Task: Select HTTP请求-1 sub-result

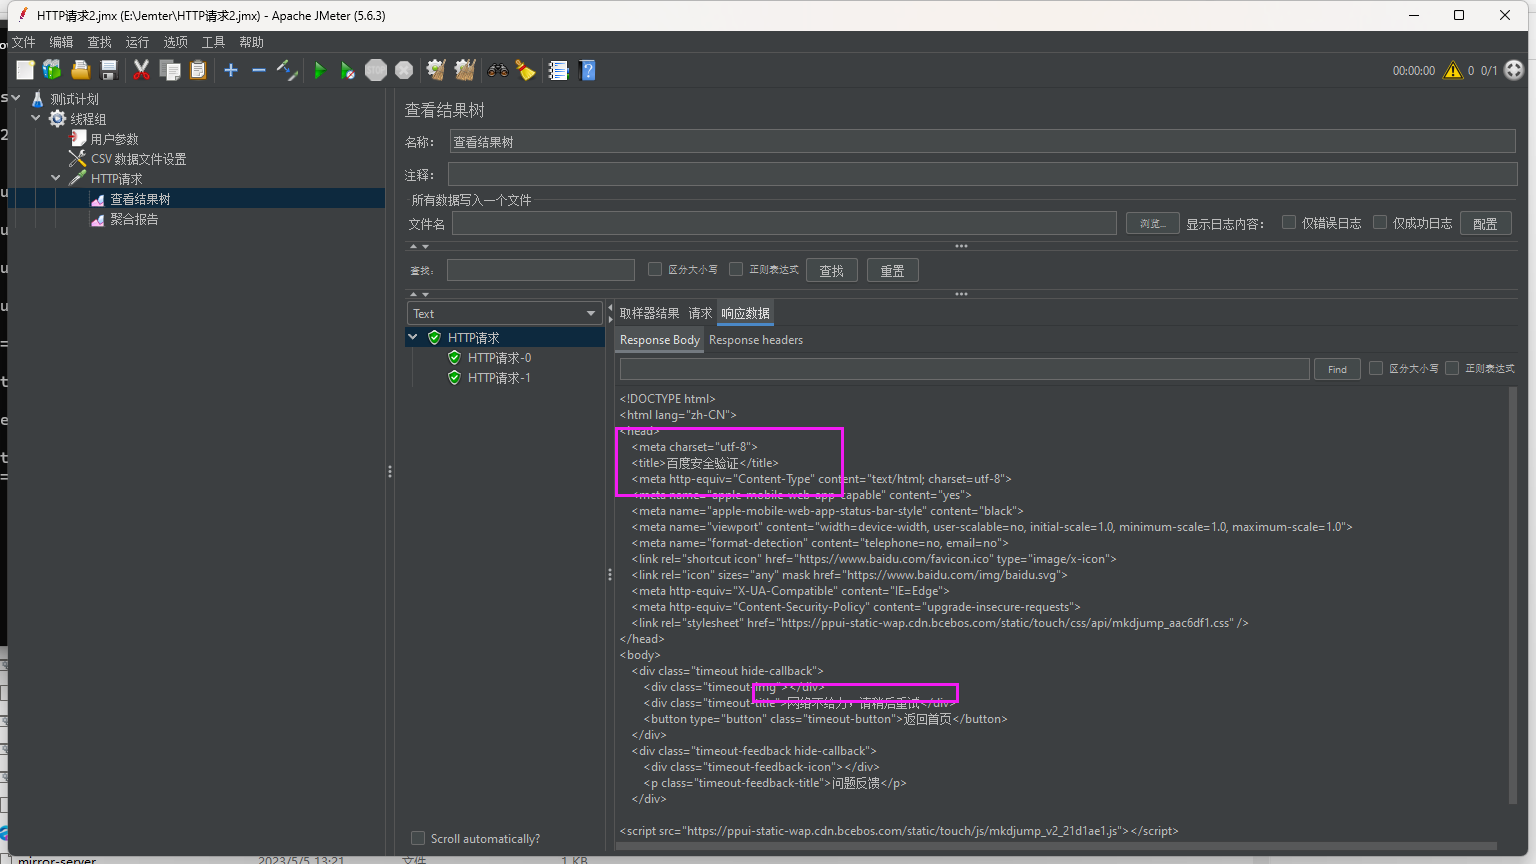Action: pos(499,377)
